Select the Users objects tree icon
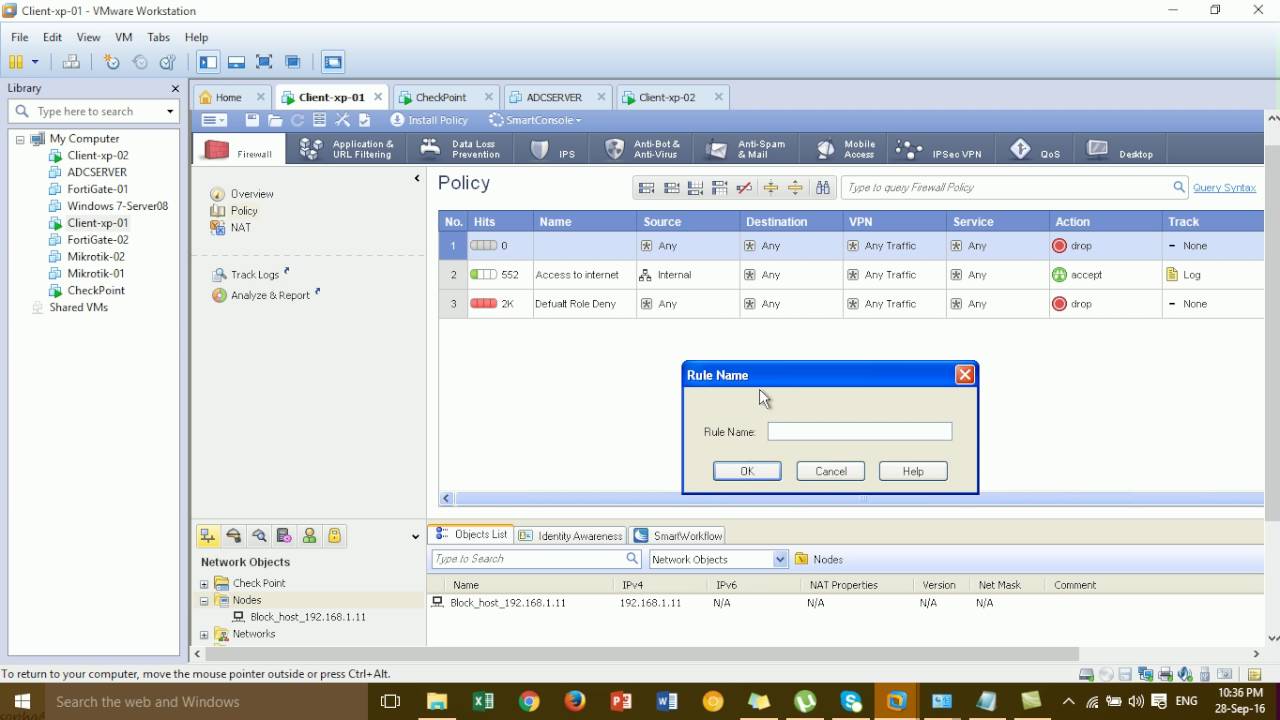The height and width of the screenshot is (720, 1280). tap(309, 536)
